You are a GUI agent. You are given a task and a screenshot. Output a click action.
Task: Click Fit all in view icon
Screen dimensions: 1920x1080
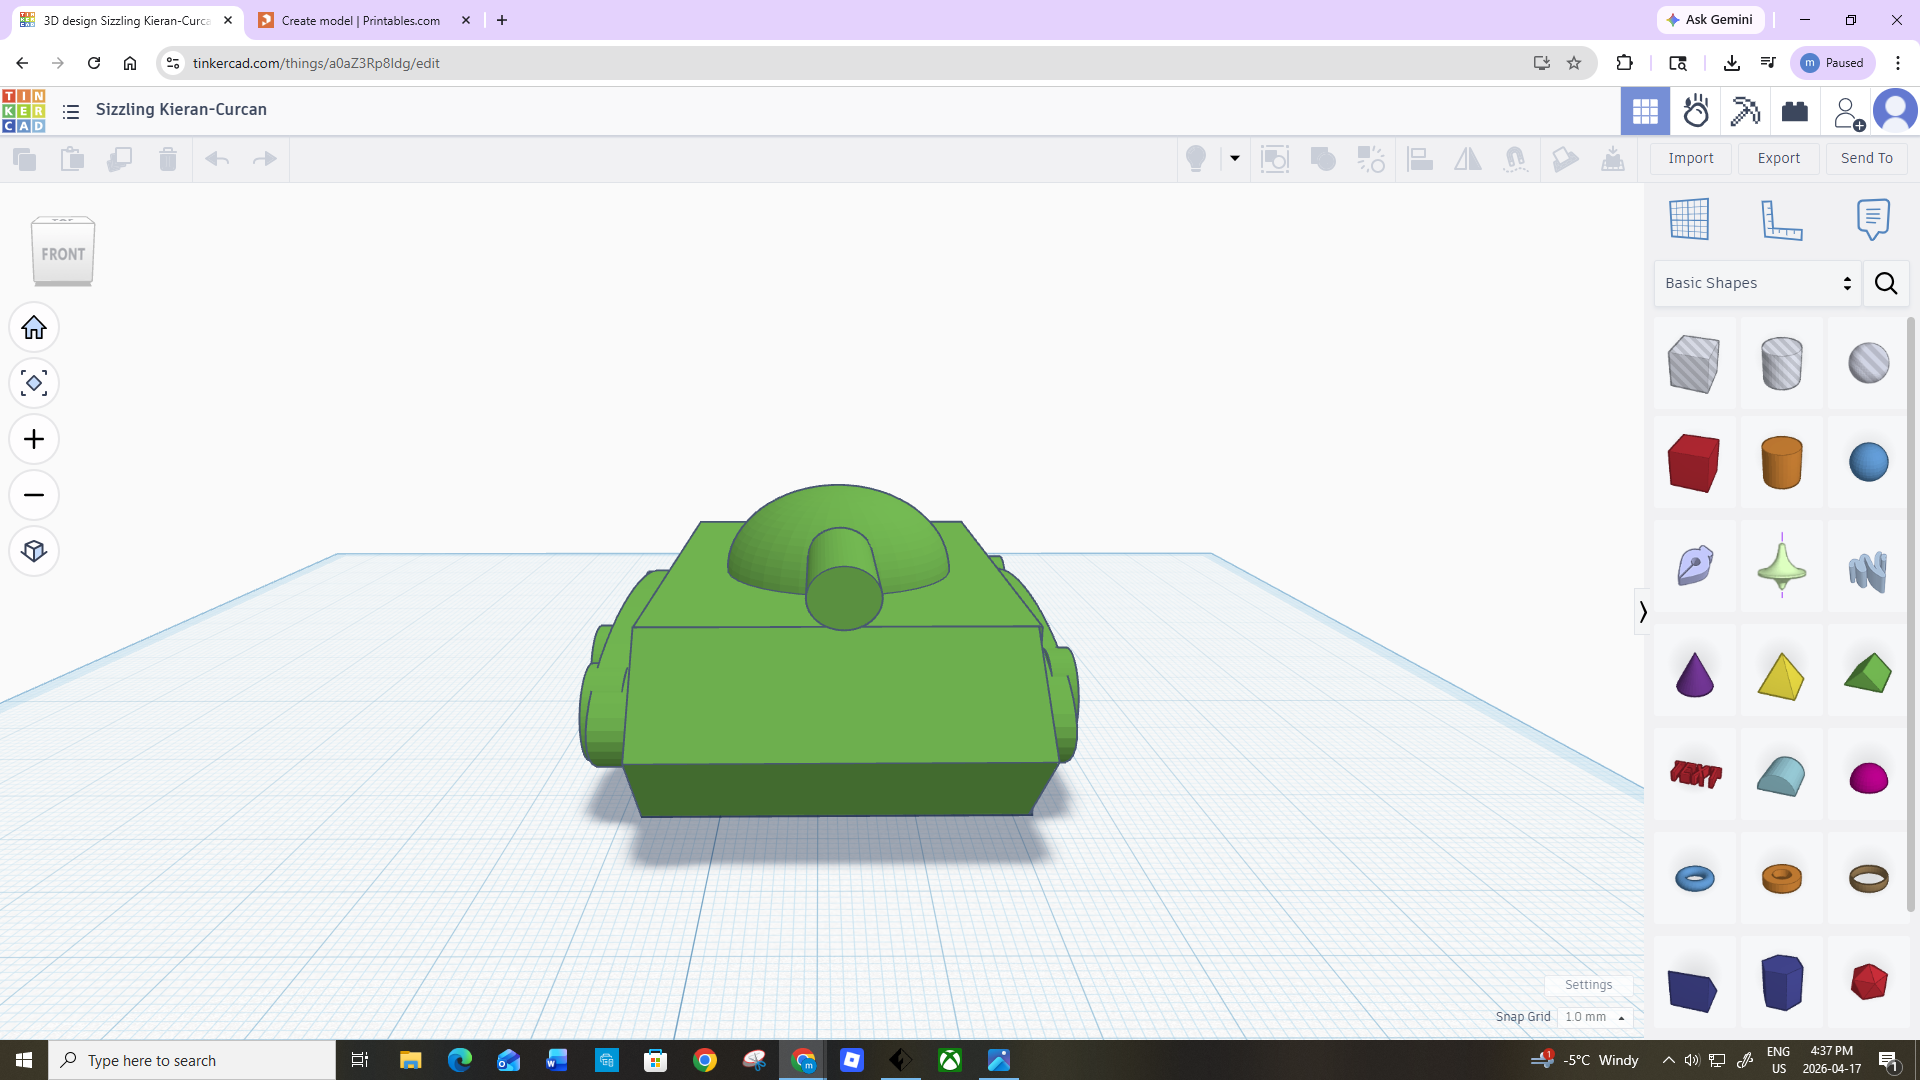click(34, 384)
